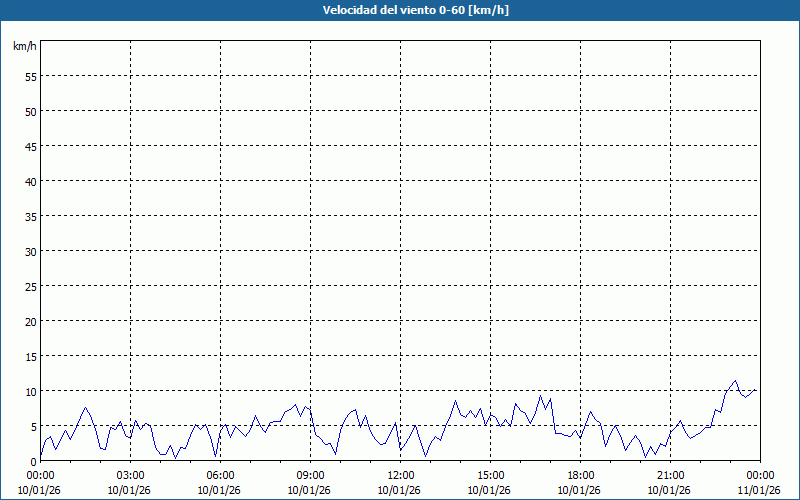Select the 18:00 time axis label
The width and height of the screenshot is (800, 500).
pyautogui.click(x=580, y=475)
